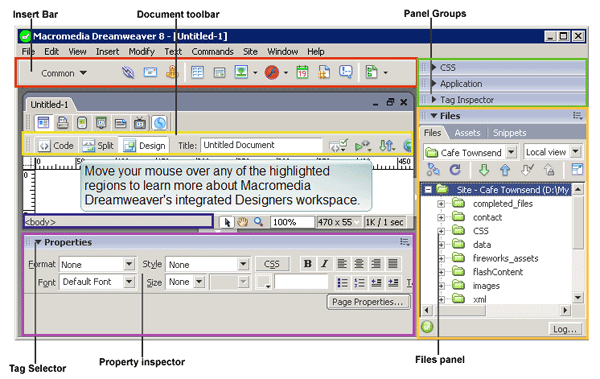Click the Title field Untitled Document
The height and width of the screenshot is (379, 600).
click(x=261, y=145)
